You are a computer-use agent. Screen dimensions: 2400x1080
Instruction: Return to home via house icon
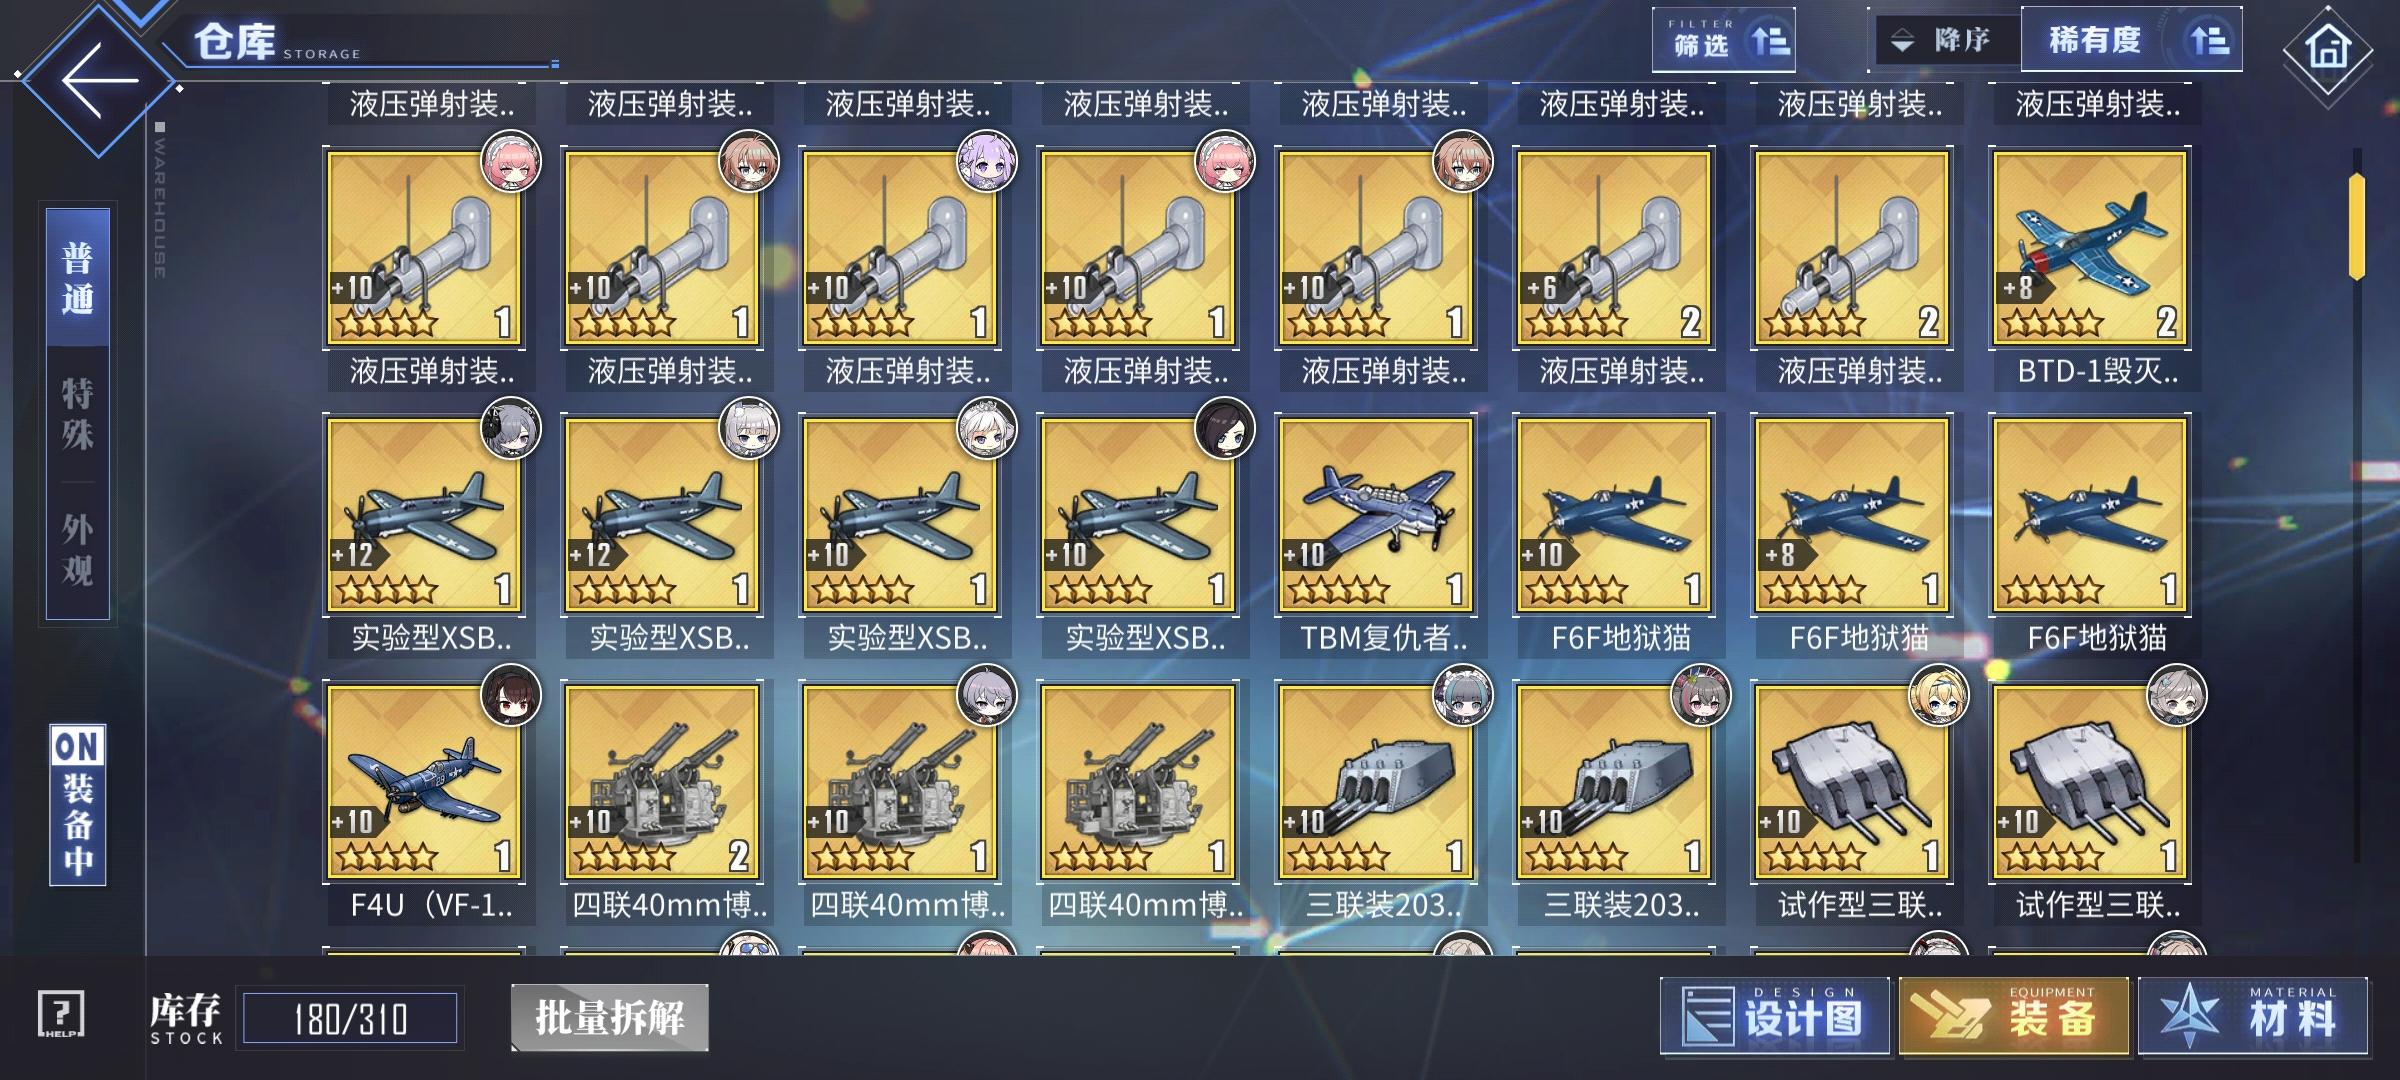(x=2328, y=48)
